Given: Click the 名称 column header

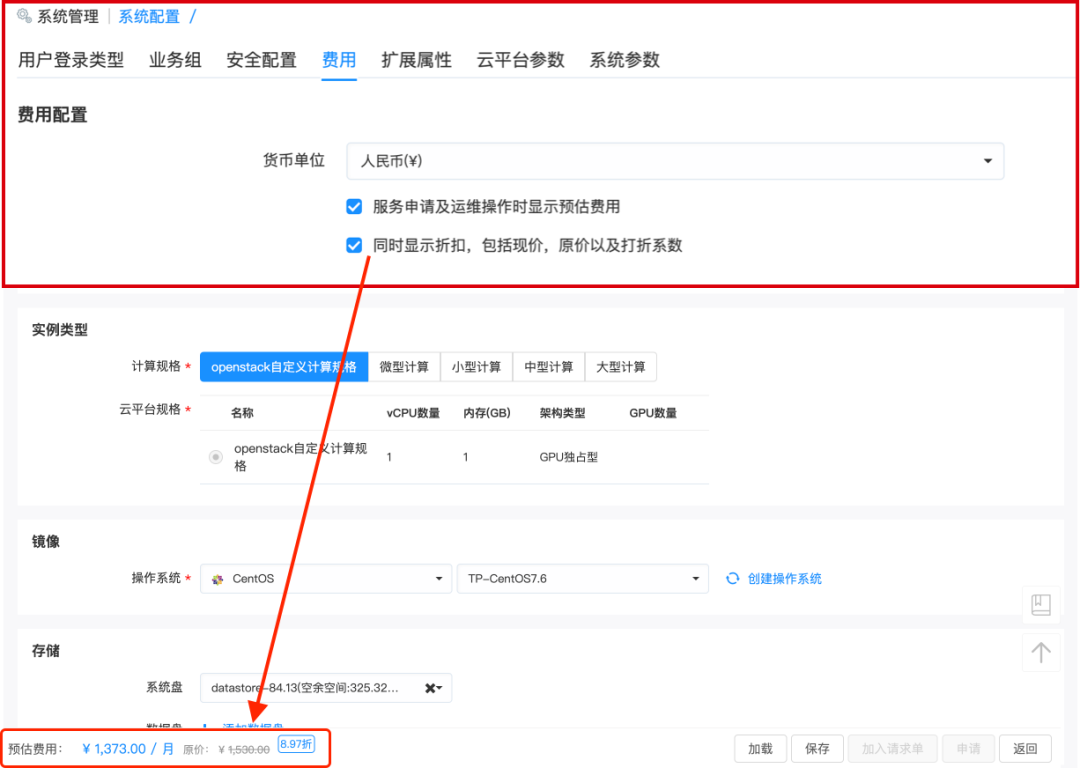Looking at the screenshot, I should pos(242,413).
